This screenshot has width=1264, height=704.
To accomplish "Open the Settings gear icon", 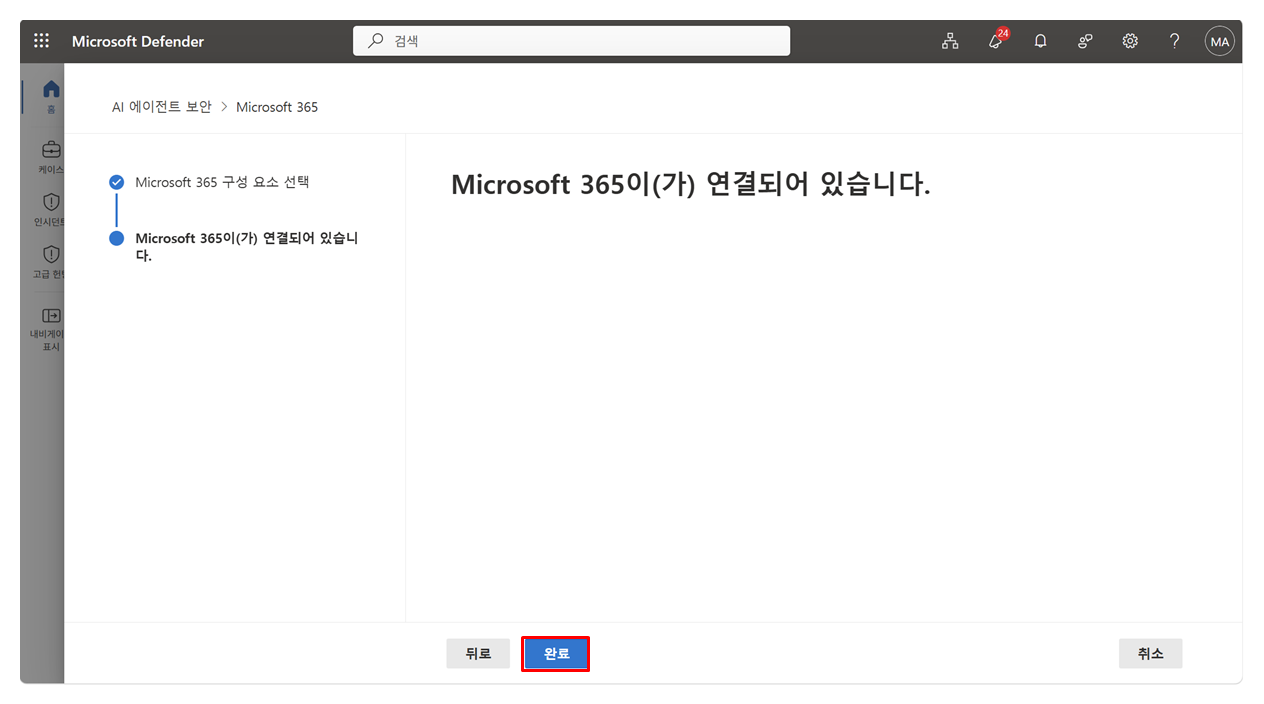I will (1130, 41).
